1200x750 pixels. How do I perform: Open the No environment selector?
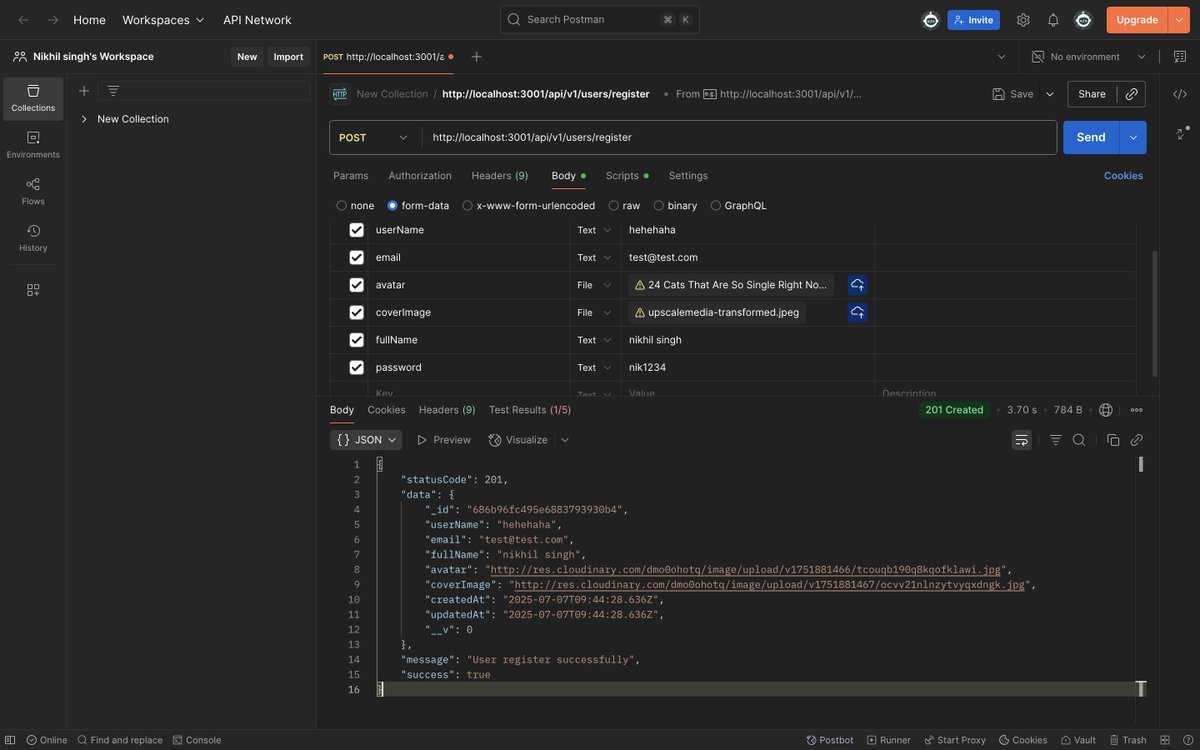[x=1088, y=57]
